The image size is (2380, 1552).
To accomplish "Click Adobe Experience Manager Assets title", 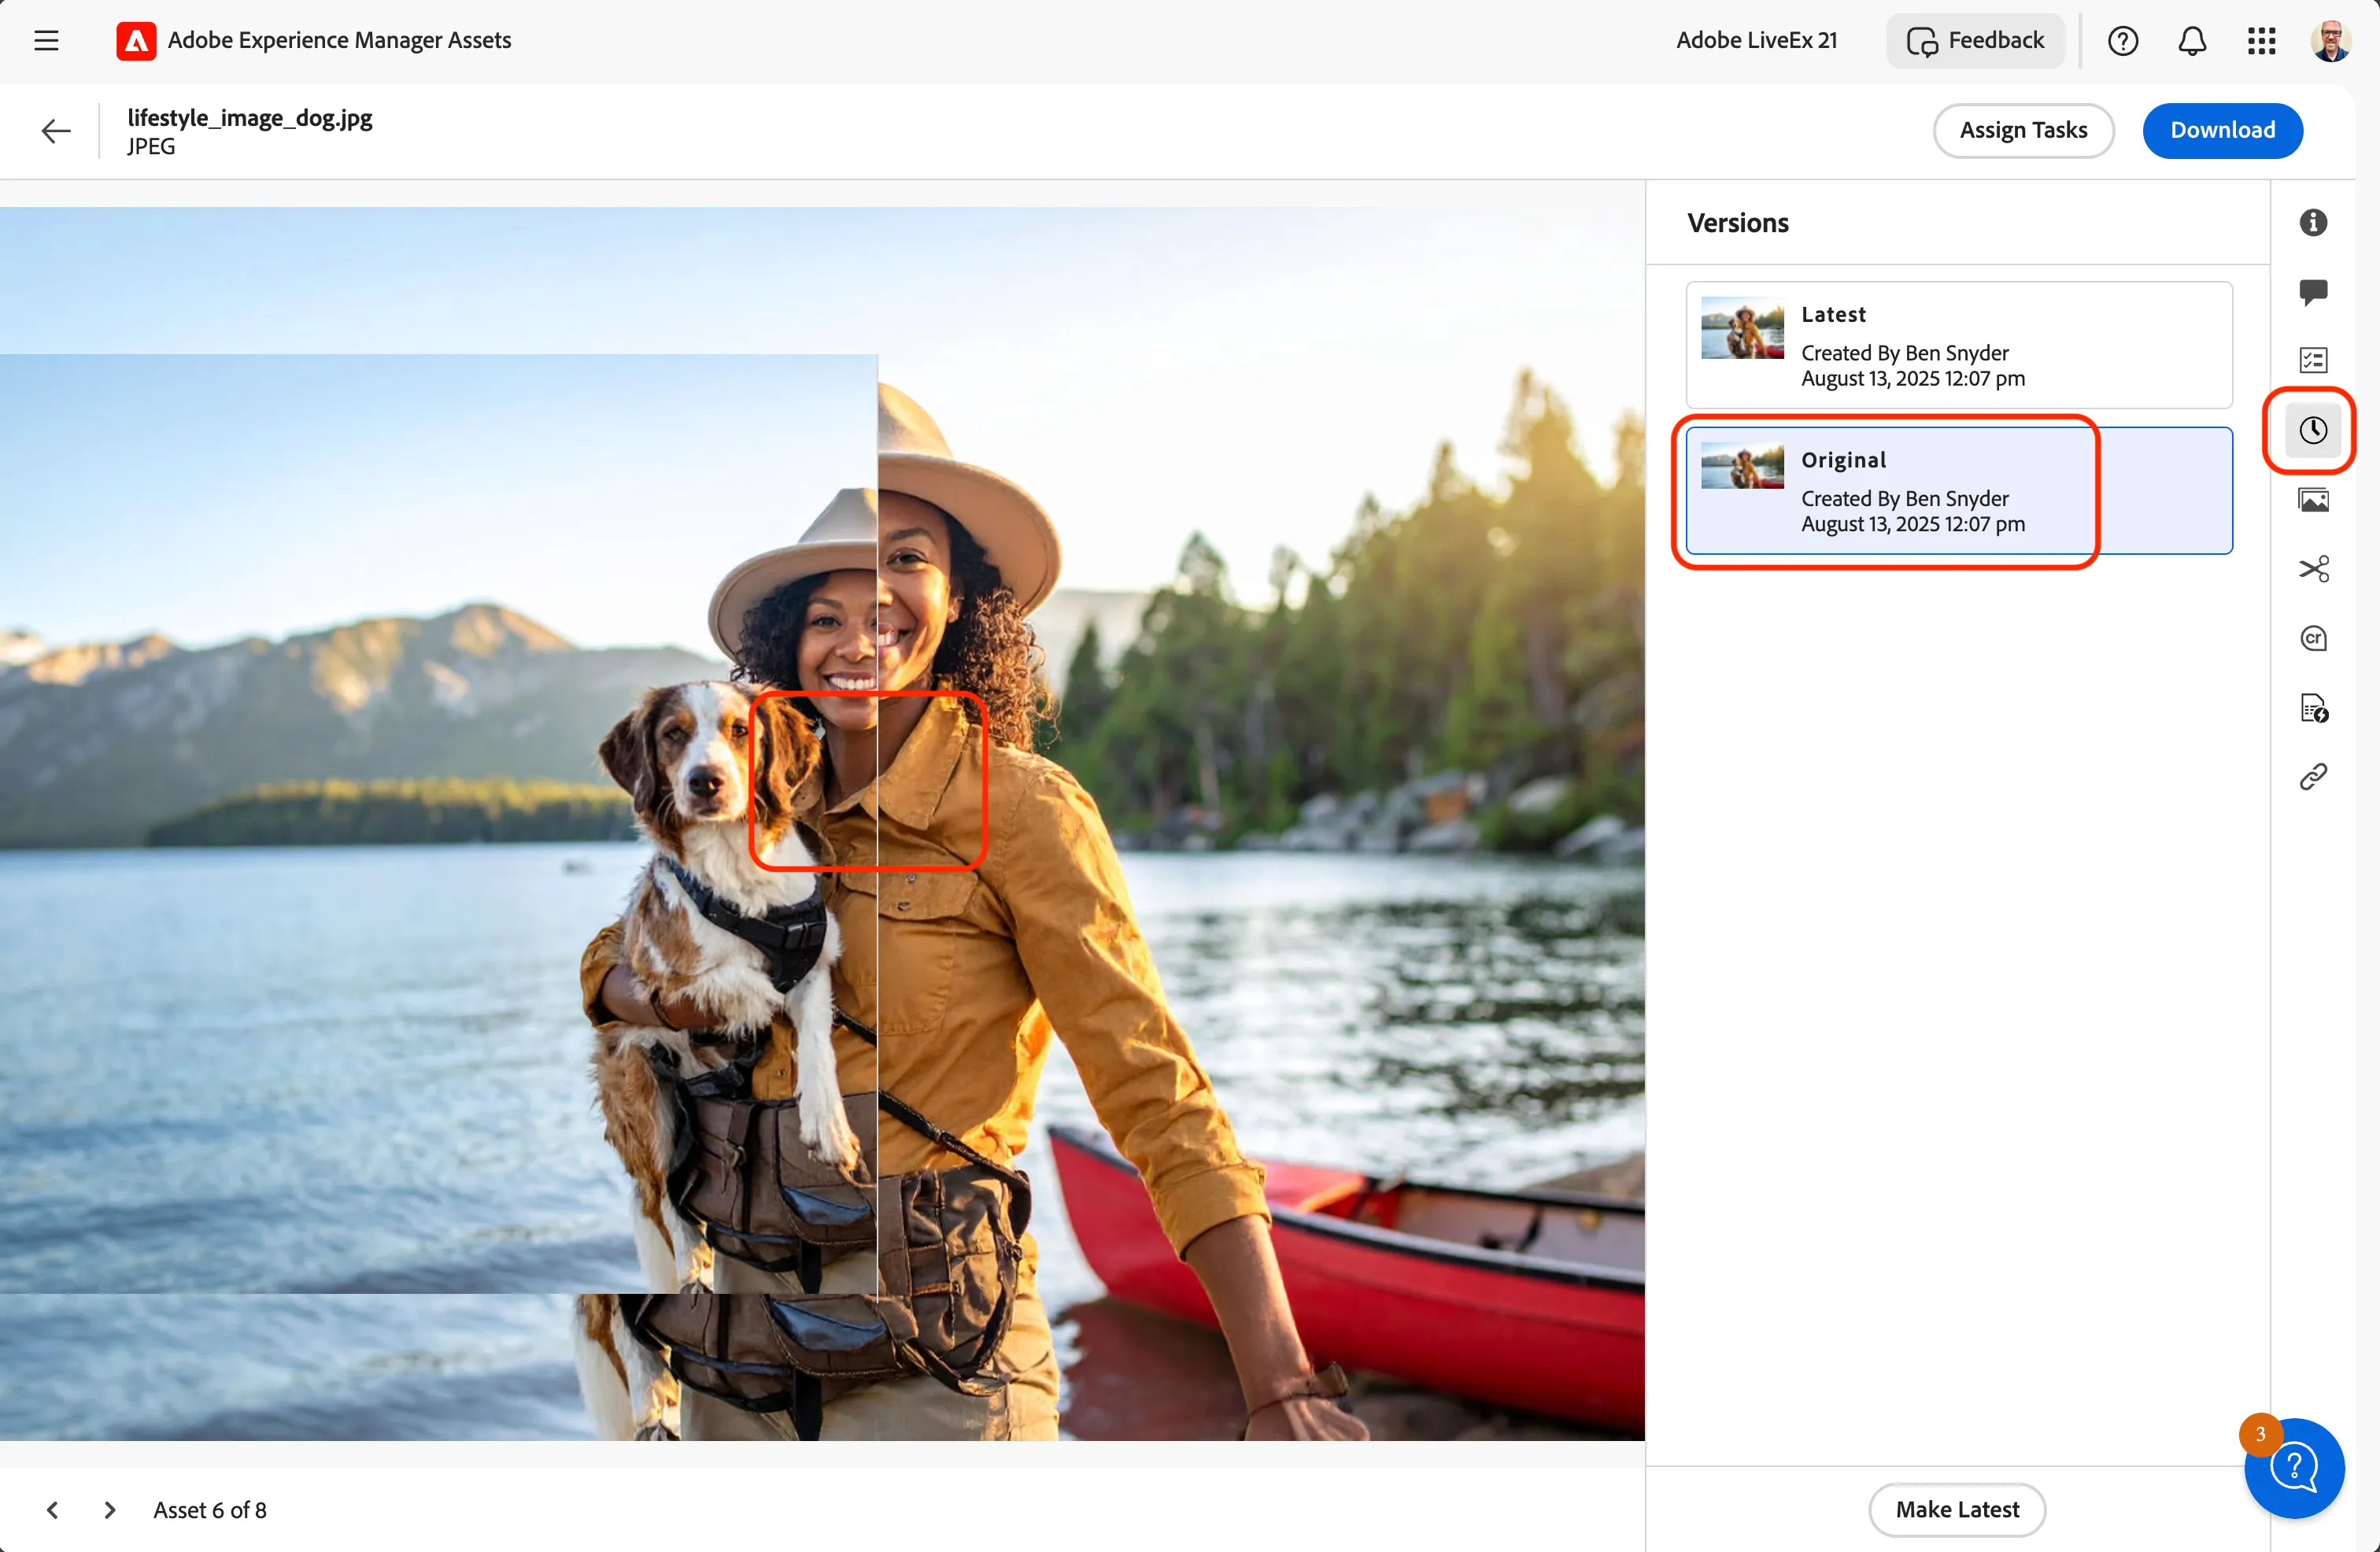I will (x=339, y=40).
